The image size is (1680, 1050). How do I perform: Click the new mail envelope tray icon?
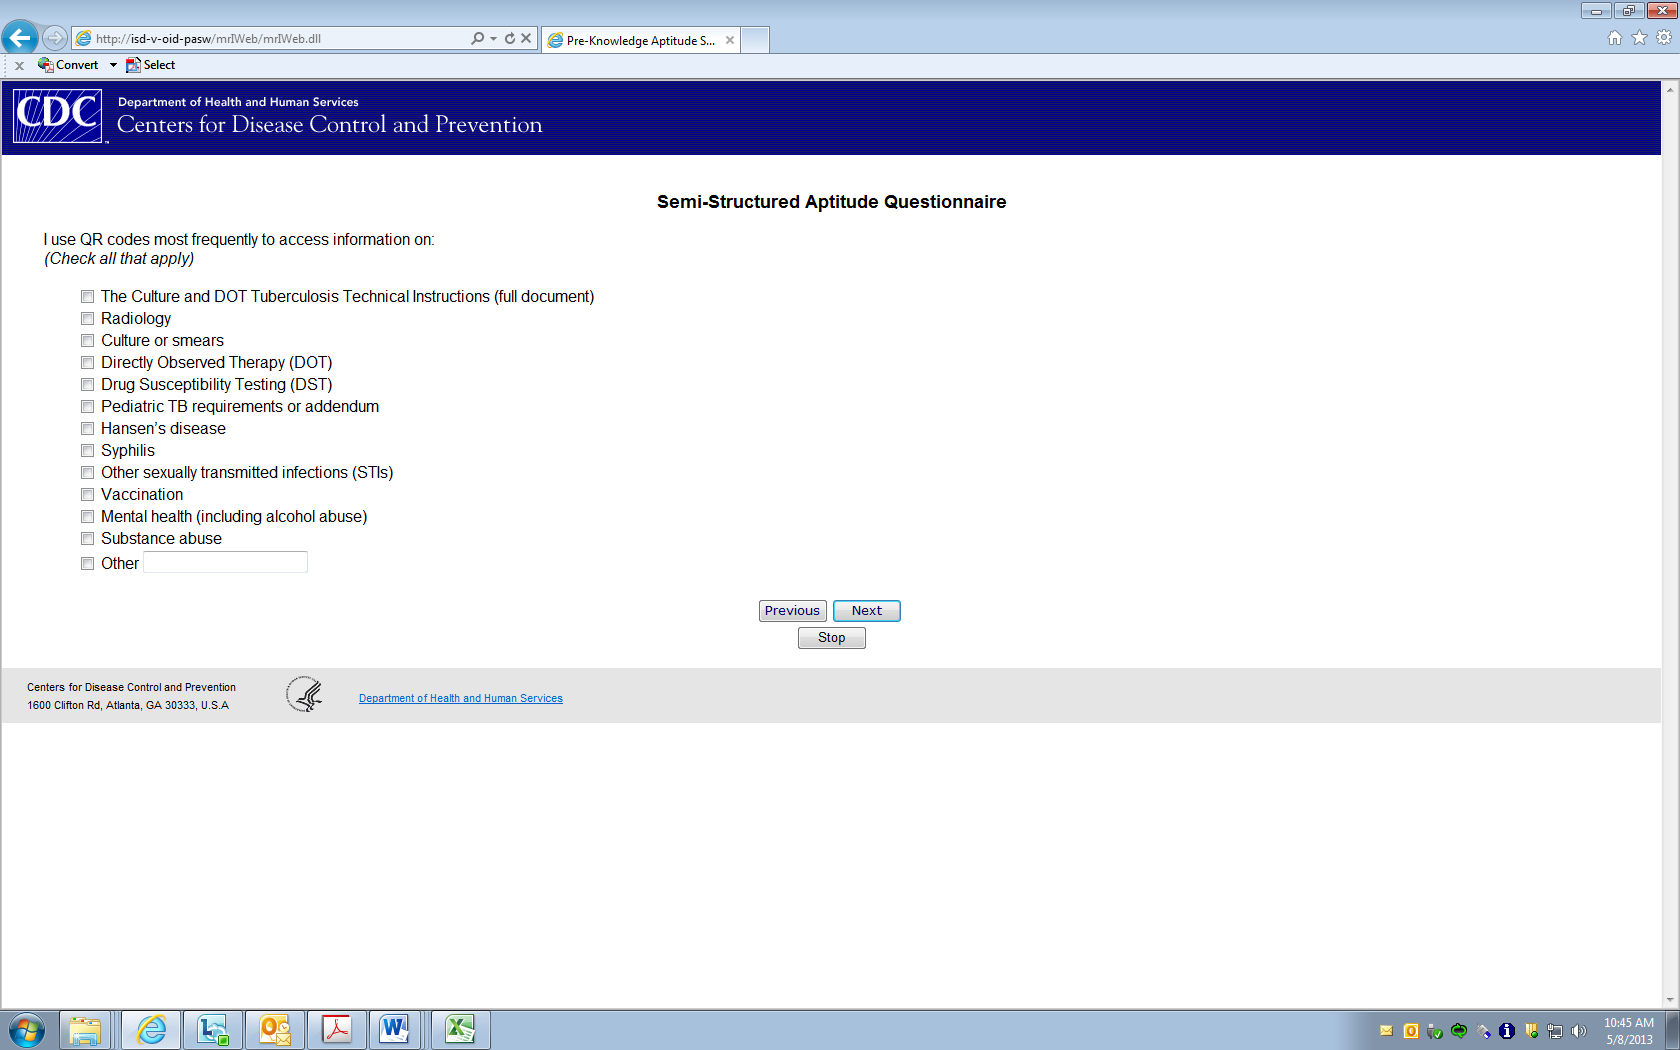(1386, 1031)
